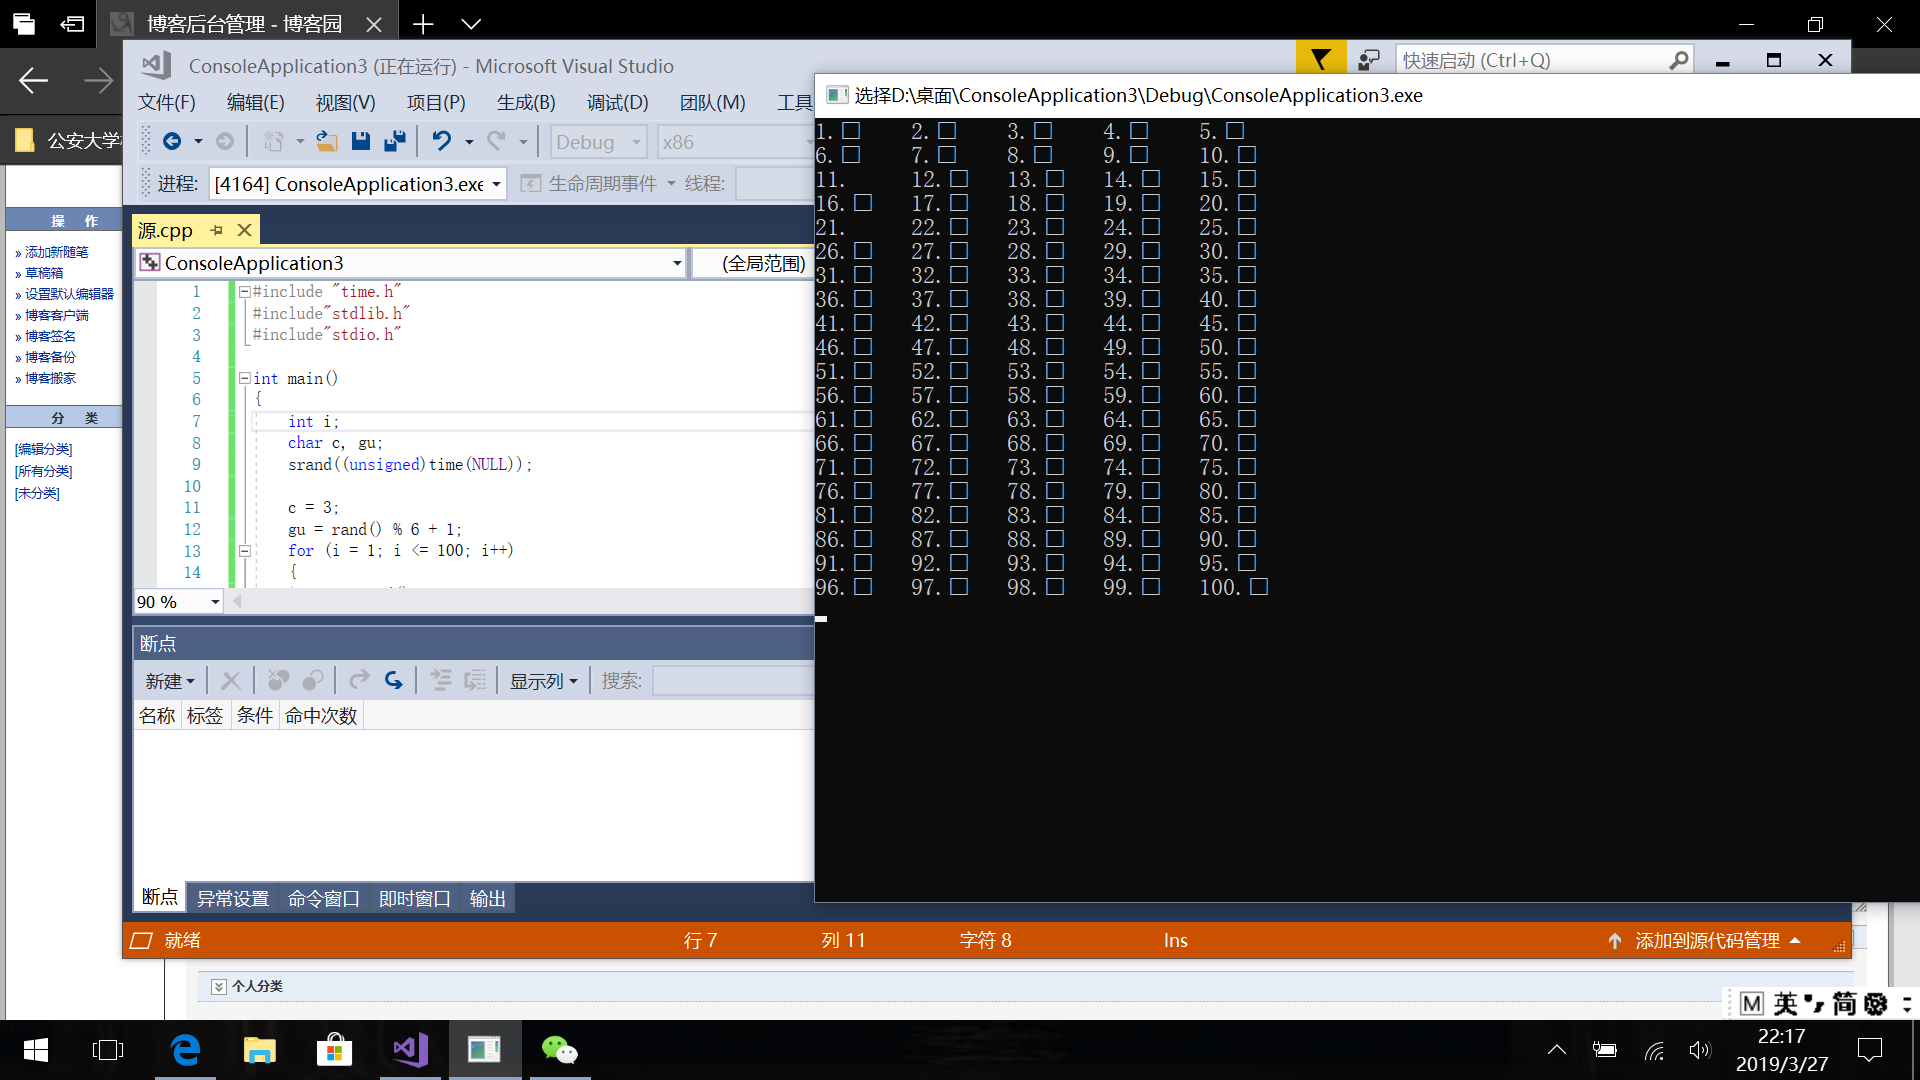The width and height of the screenshot is (1920, 1080).
Task: Switch to the 输出 tab
Action: click(487, 898)
